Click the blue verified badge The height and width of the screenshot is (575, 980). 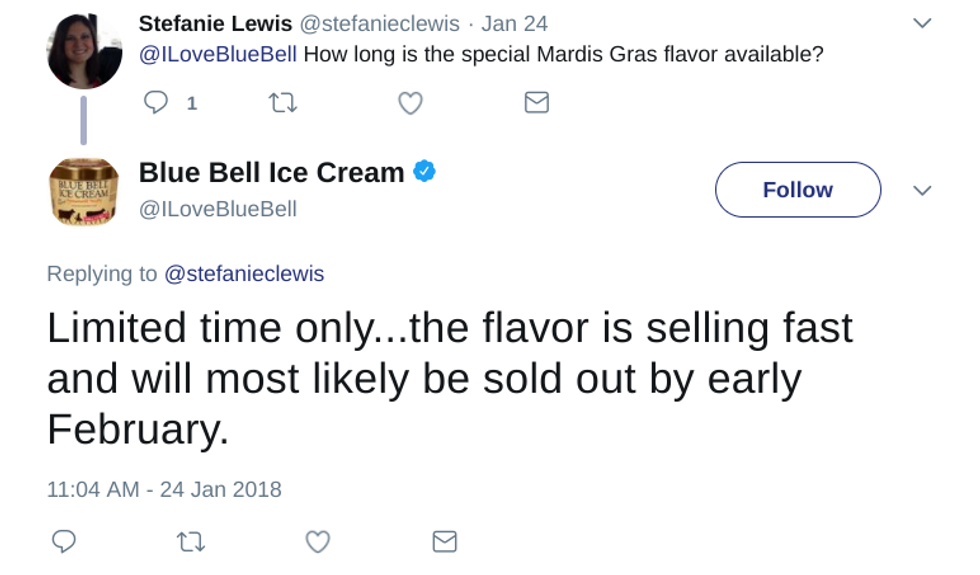[x=424, y=172]
